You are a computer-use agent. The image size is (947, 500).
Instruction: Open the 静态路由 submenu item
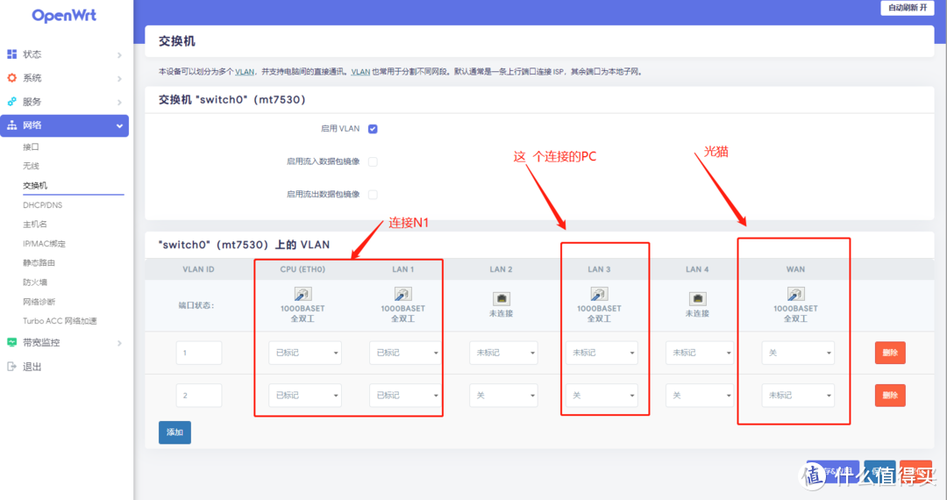[x=39, y=263]
